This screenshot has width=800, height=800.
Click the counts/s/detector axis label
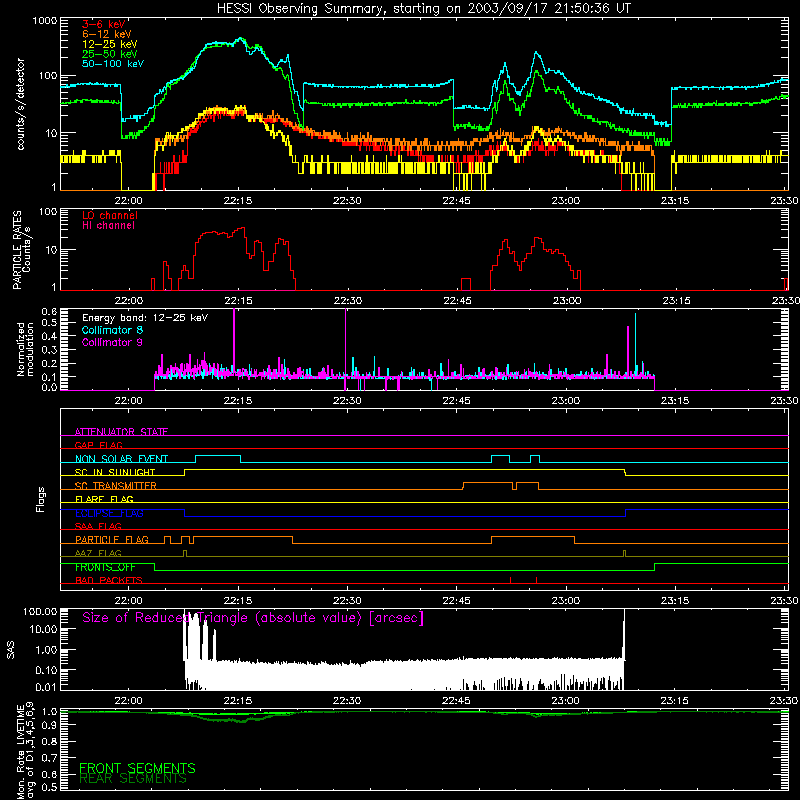click(20, 104)
